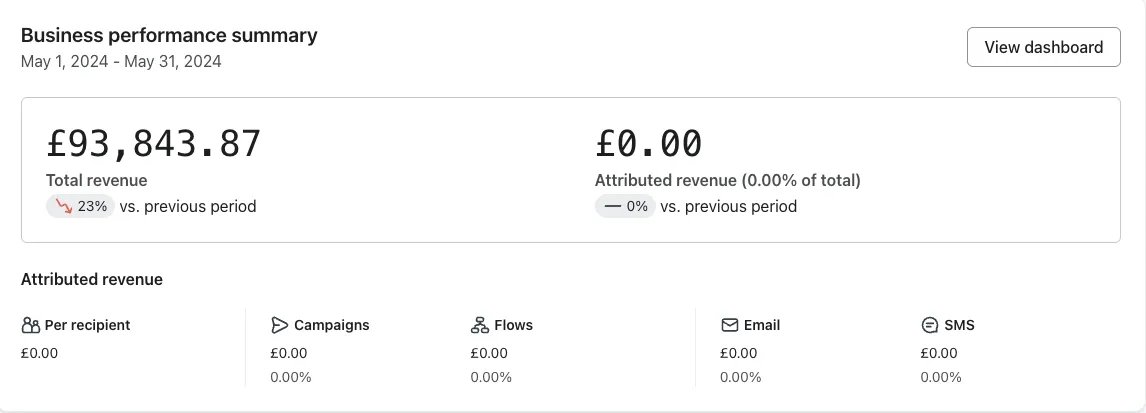
Task: Click the Campaigns paper plane icon
Action: (x=279, y=325)
